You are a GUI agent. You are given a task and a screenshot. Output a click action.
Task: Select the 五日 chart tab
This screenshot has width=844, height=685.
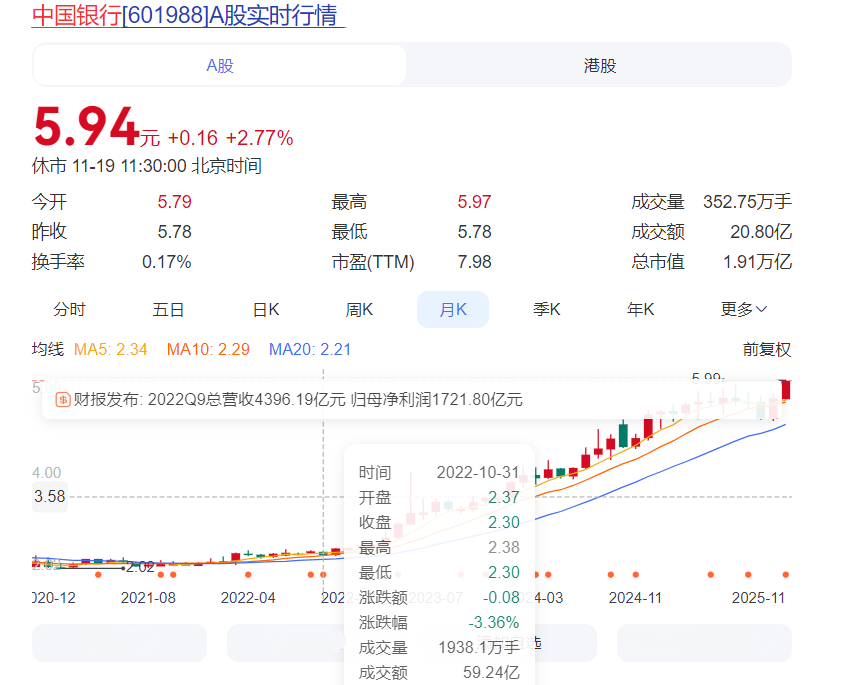pyautogui.click(x=168, y=309)
